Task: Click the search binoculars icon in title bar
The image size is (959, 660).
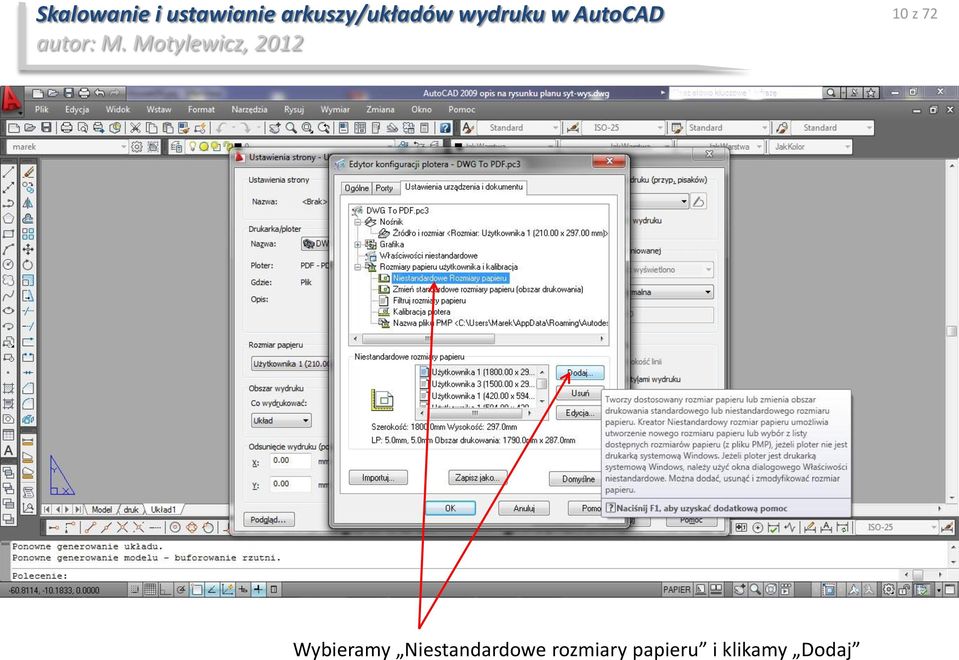Action: pos(831,93)
